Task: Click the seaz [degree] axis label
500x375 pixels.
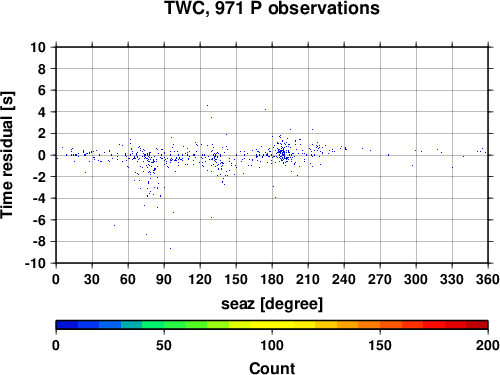Action: tap(272, 304)
